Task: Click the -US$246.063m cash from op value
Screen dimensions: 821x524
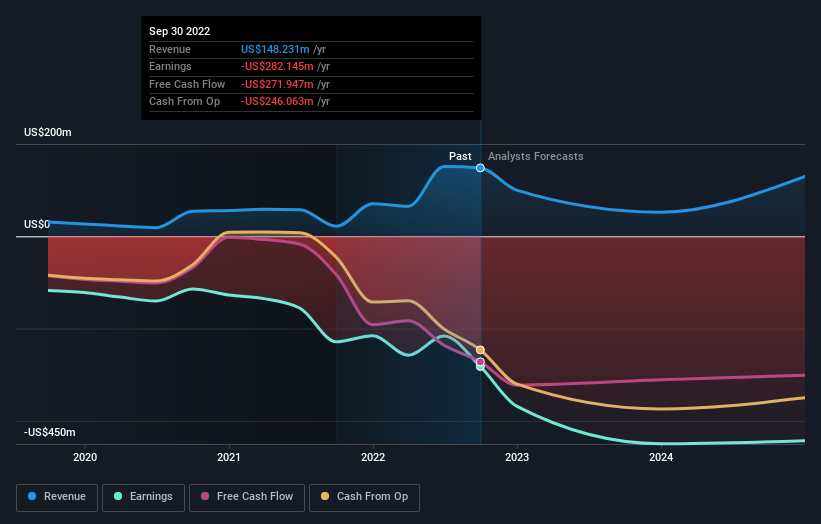Action: point(277,102)
